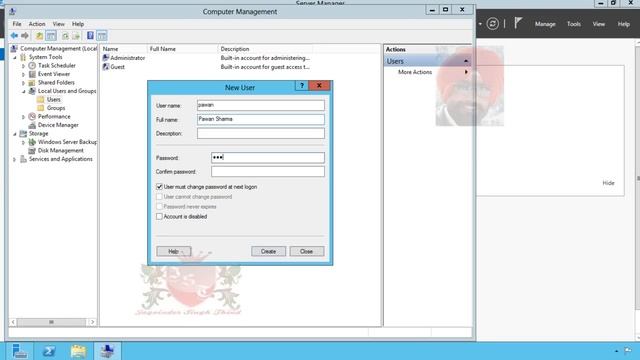This screenshot has width=640, height=360.
Task: Toggle Show/Hide Console Tree toolbar icon
Action: point(51,36)
